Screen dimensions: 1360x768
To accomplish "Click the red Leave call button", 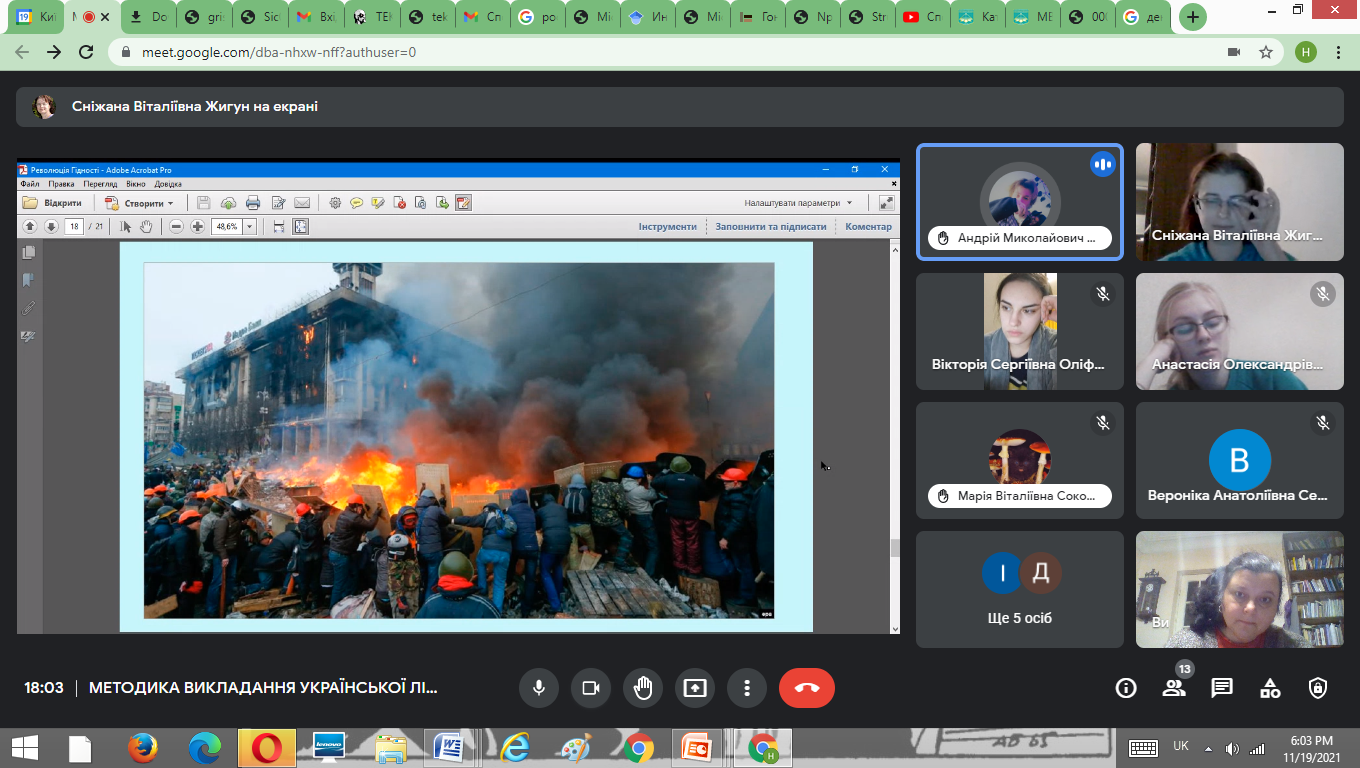I will click(x=806, y=688).
